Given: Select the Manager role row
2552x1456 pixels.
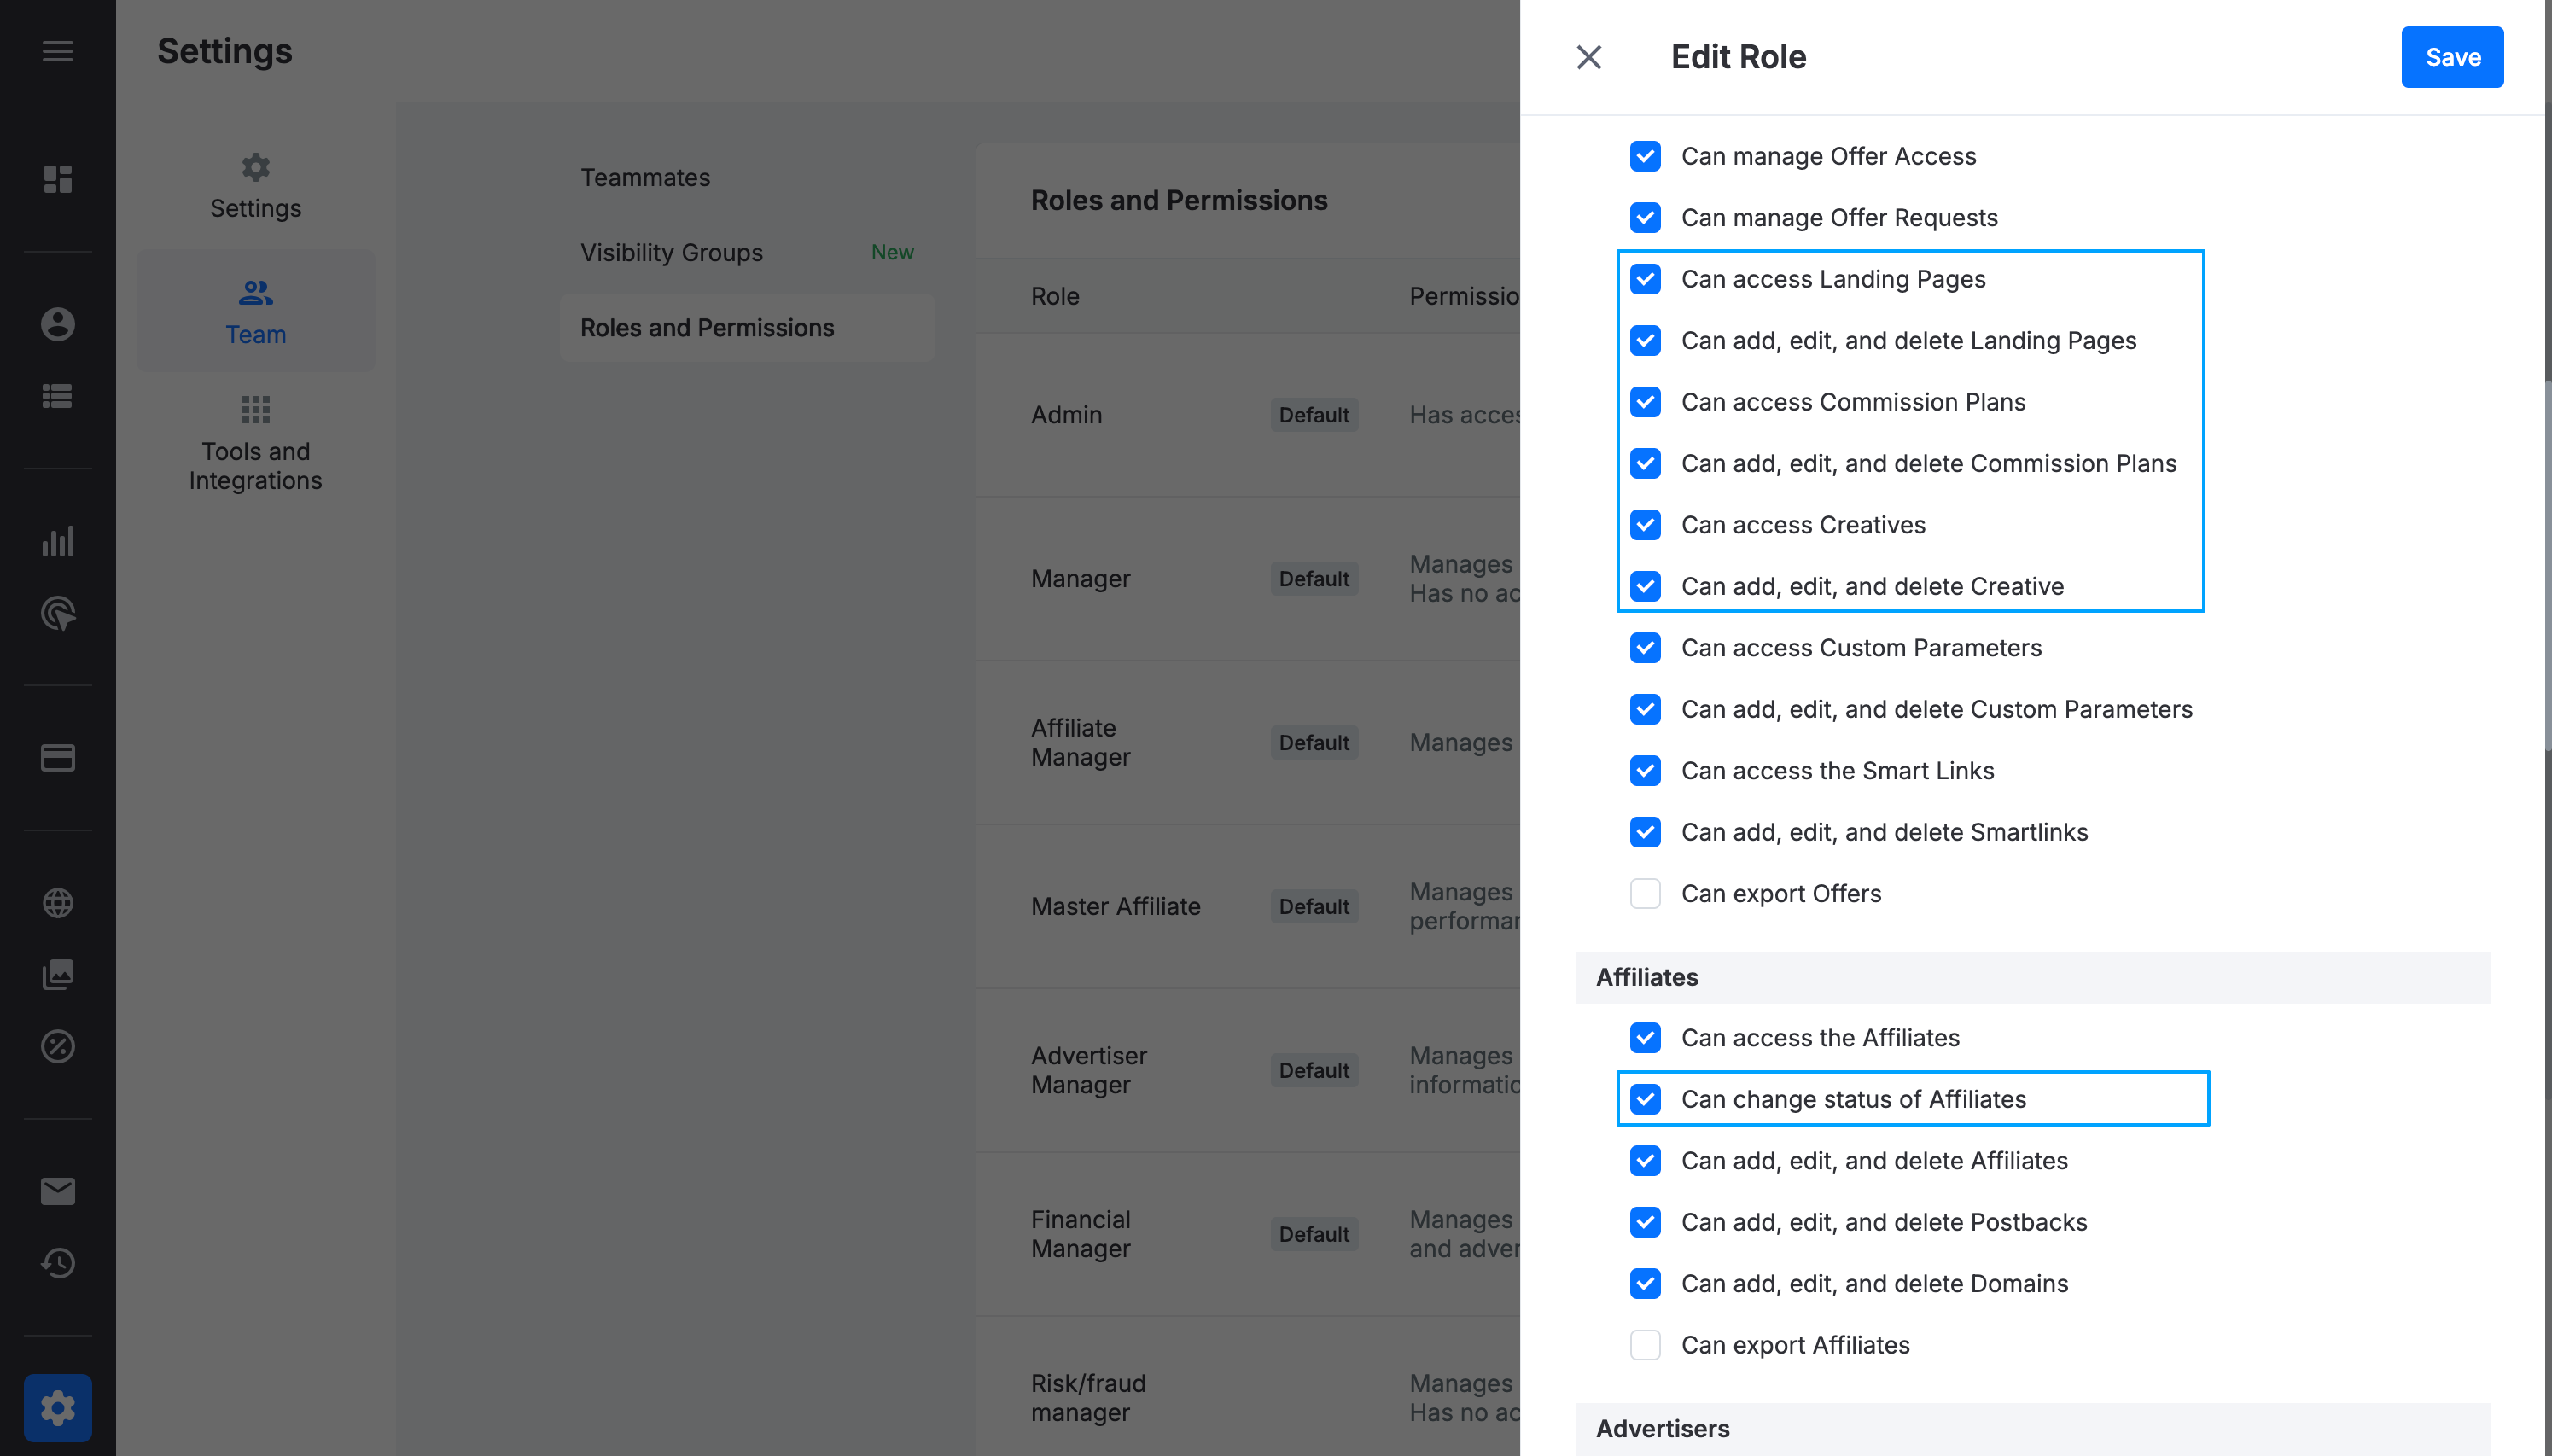Looking at the screenshot, I should click(1248, 579).
